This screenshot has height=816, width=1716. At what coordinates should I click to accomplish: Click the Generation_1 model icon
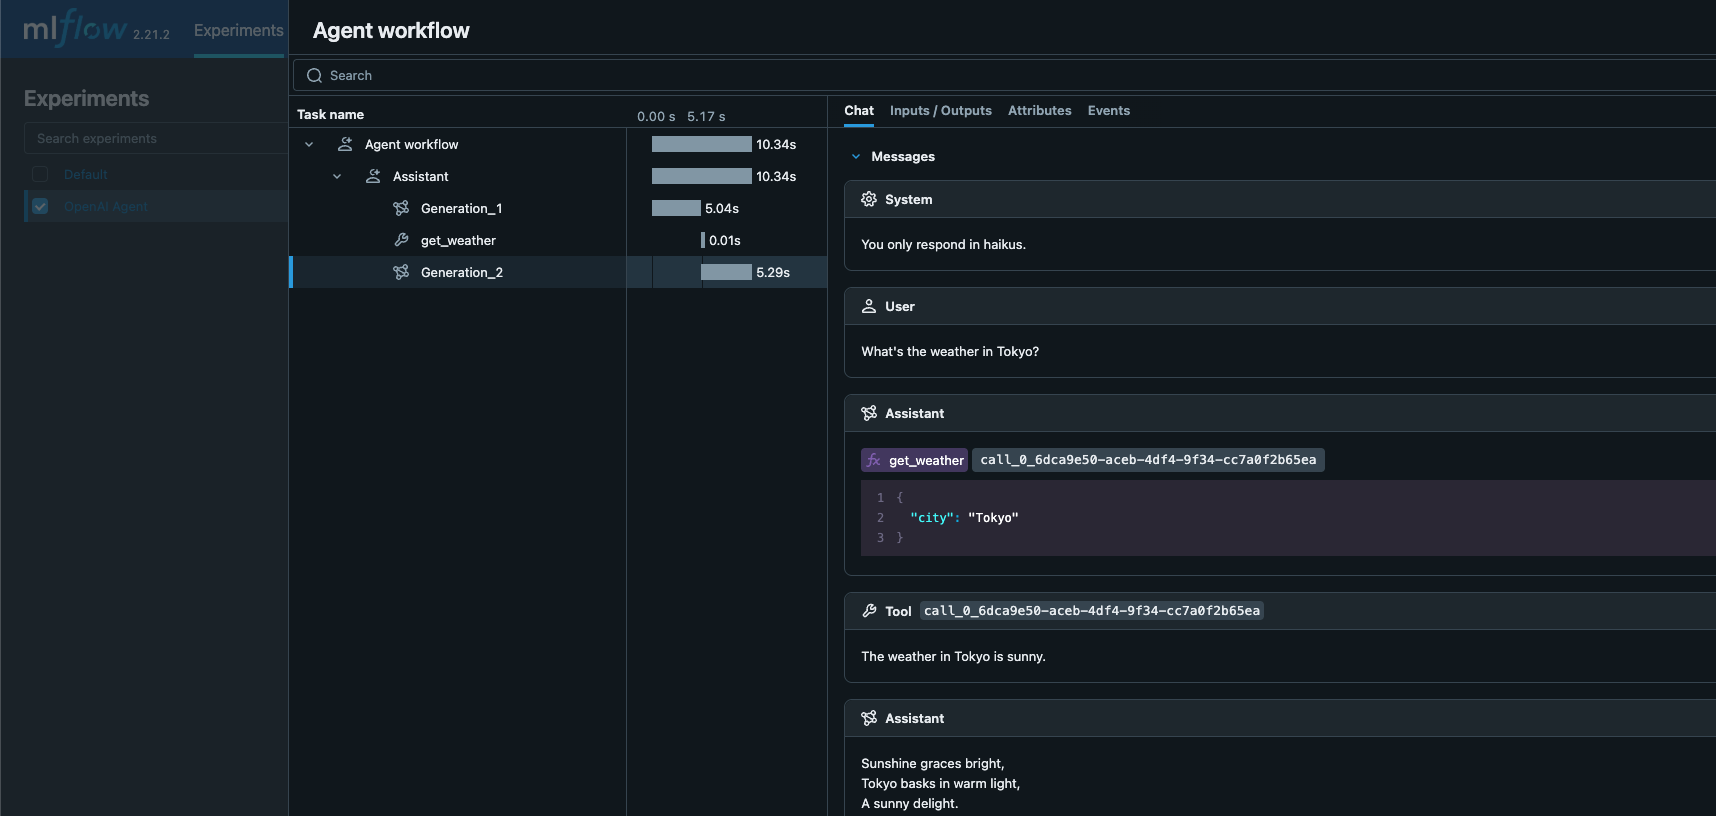pos(401,209)
